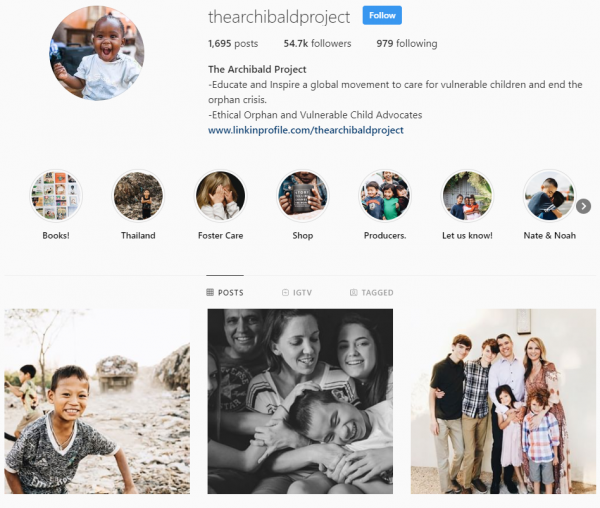View the 54.7k followers list
This screenshot has height=508, width=600.
click(x=317, y=44)
